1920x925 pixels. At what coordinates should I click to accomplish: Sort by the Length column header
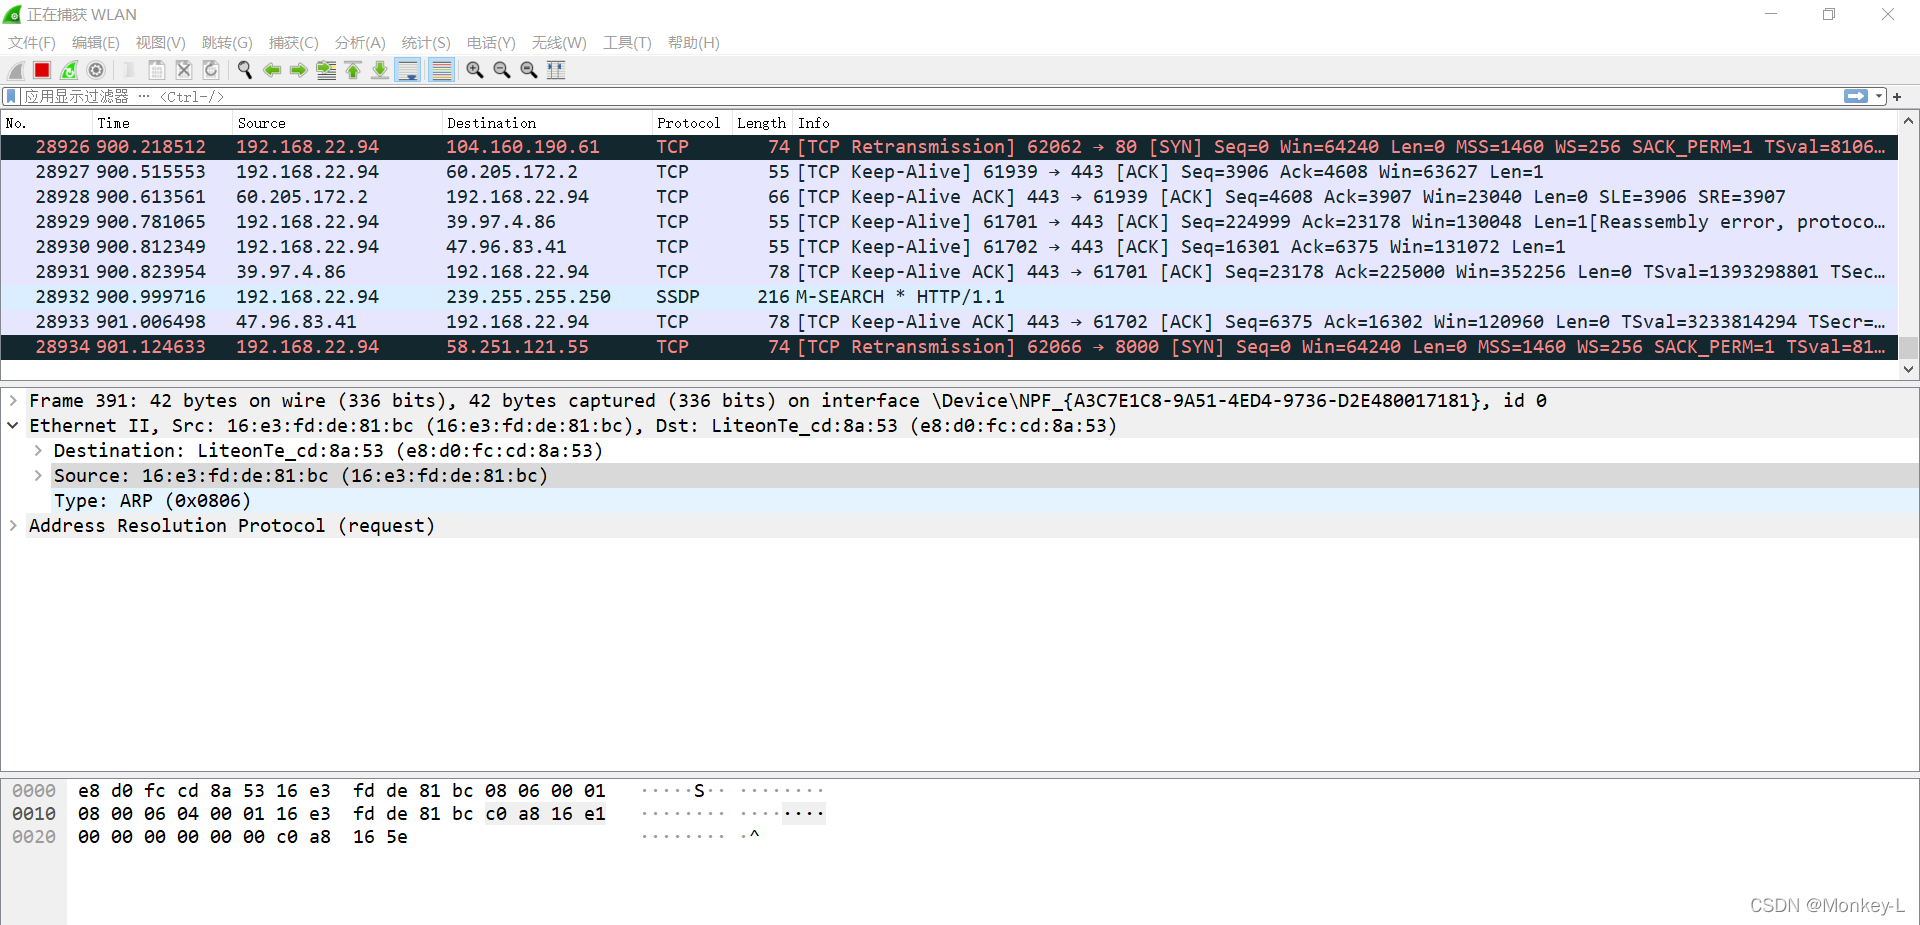point(762,123)
